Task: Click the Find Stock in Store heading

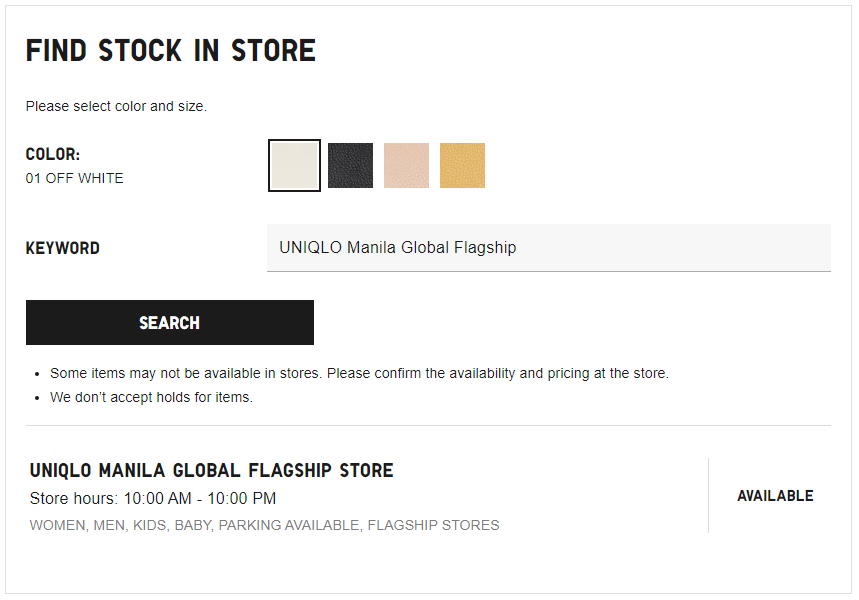Action: point(170,51)
